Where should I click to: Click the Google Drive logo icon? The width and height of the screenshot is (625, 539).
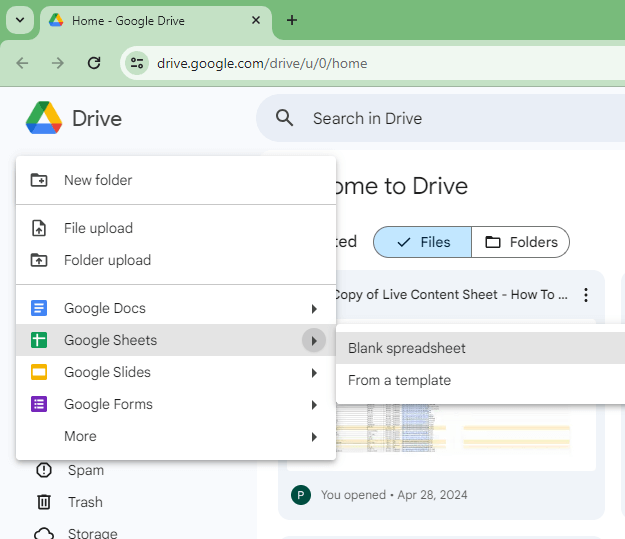[44, 118]
